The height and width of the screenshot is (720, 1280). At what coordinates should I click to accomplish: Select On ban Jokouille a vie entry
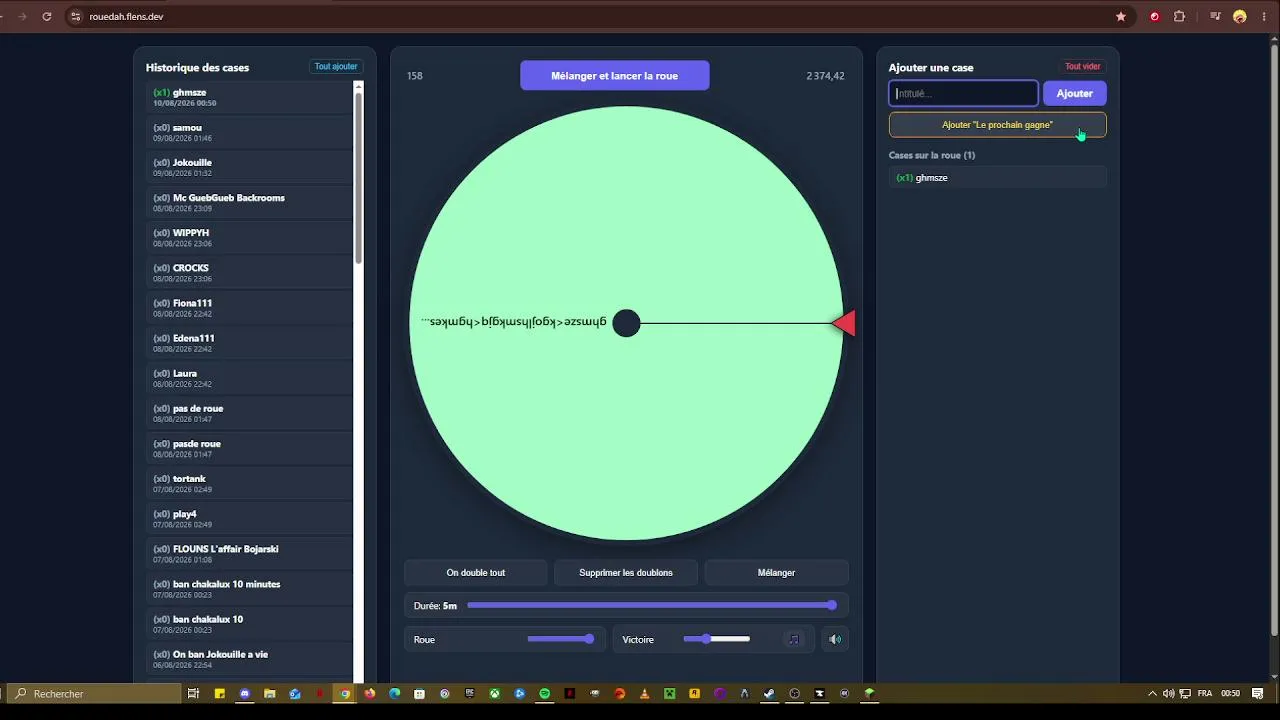pyautogui.click(x=249, y=659)
